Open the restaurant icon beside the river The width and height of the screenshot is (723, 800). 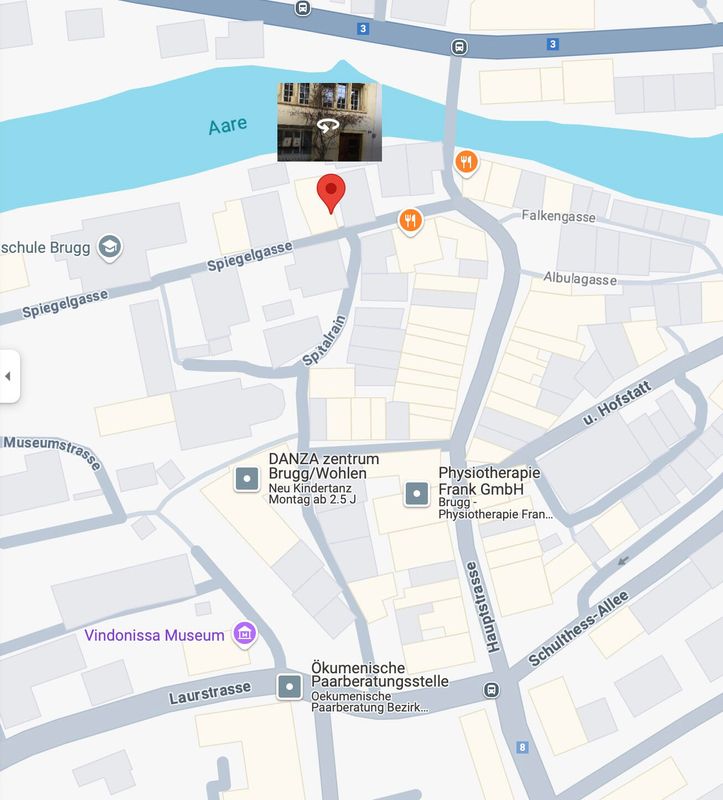point(466,163)
